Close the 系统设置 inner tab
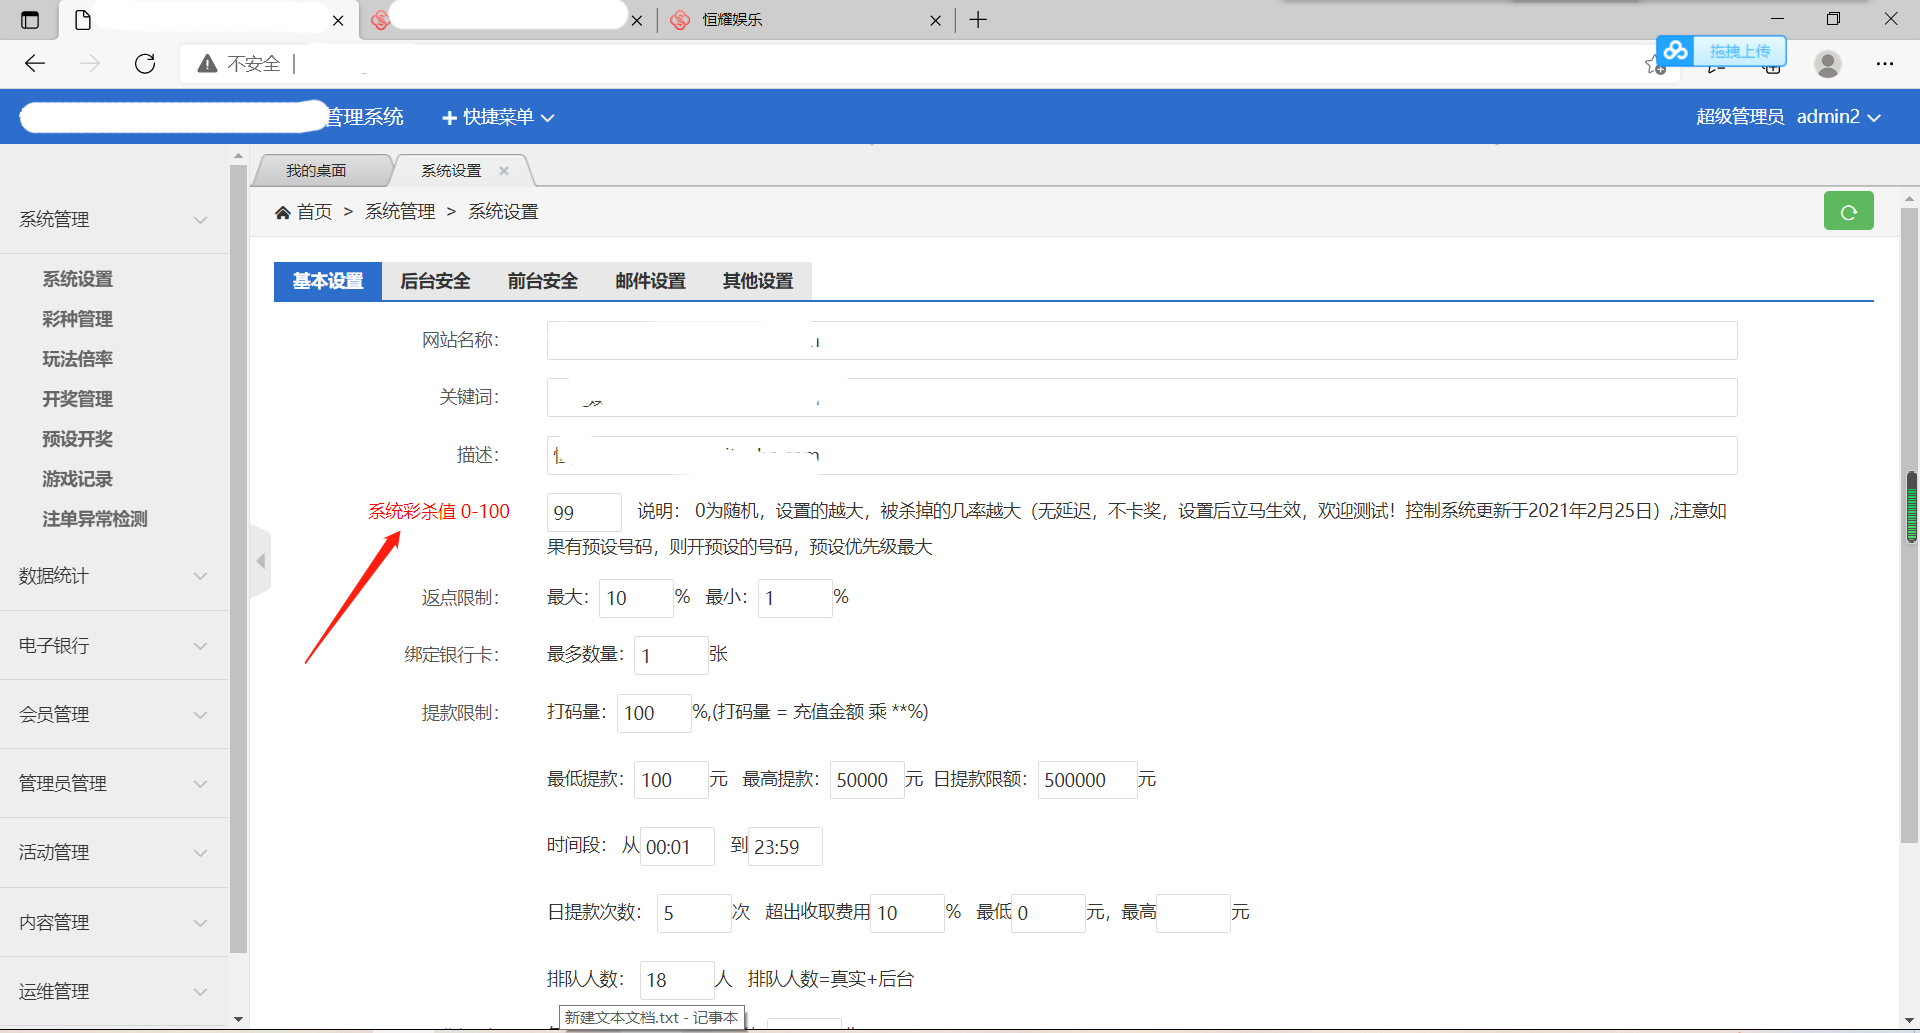 504,171
